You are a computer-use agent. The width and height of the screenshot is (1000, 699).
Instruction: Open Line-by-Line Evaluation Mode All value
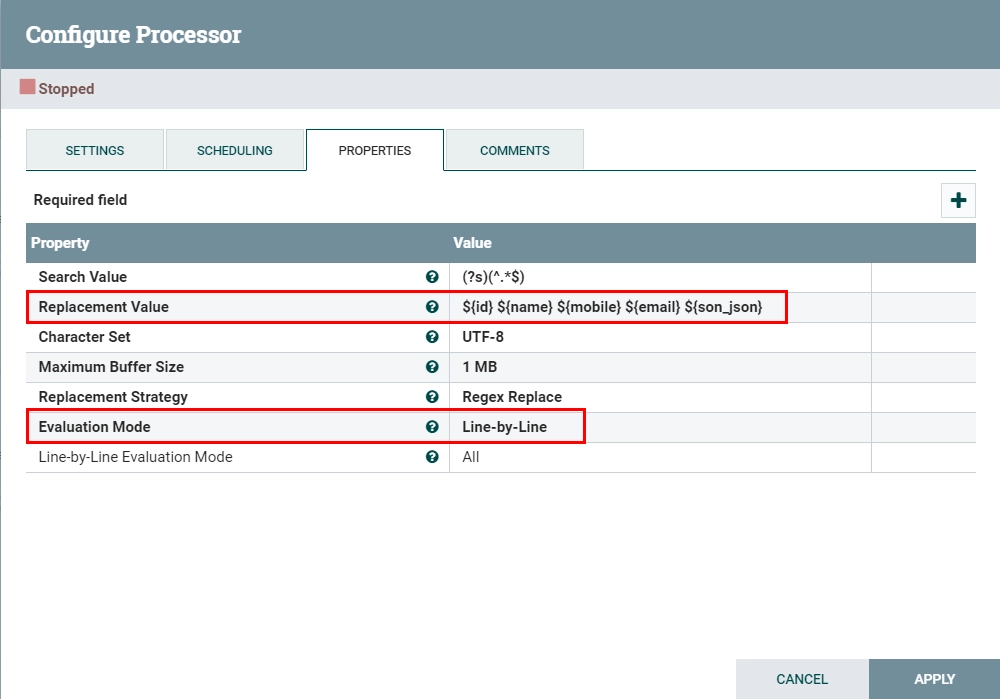point(660,457)
